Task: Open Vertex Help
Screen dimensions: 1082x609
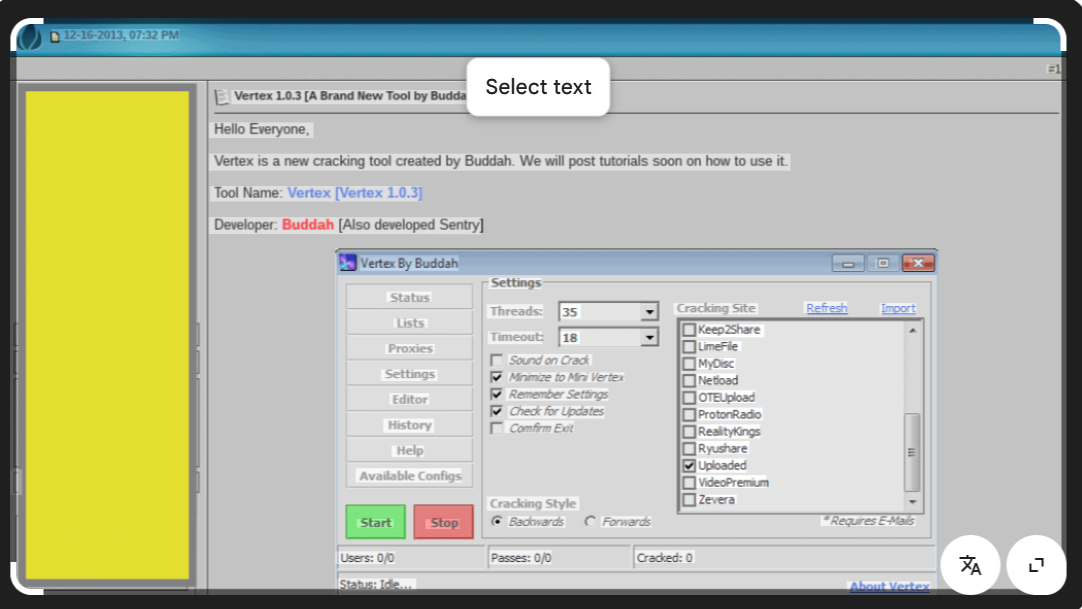Action: click(409, 449)
